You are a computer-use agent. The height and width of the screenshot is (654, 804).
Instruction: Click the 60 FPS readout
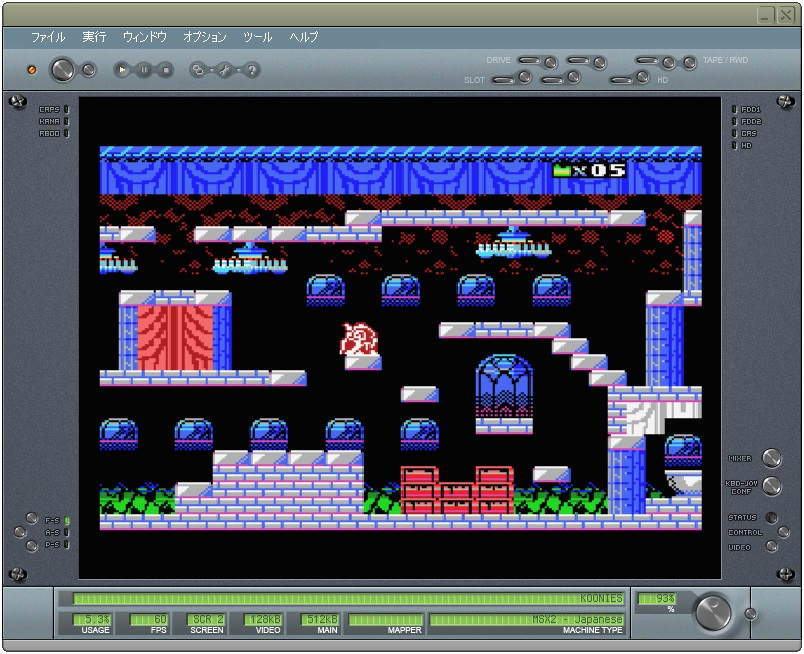(149, 620)
